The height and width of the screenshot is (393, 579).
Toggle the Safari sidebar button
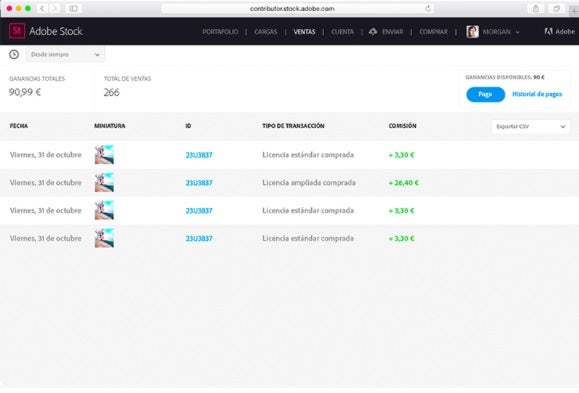click(x=73, y=8)
